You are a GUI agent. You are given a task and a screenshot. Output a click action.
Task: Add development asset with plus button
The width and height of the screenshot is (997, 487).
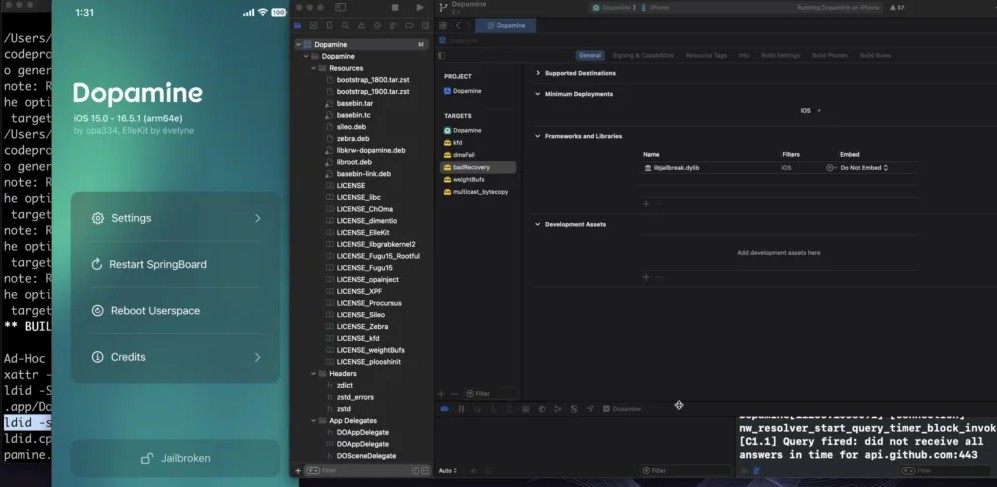point(646,277)
